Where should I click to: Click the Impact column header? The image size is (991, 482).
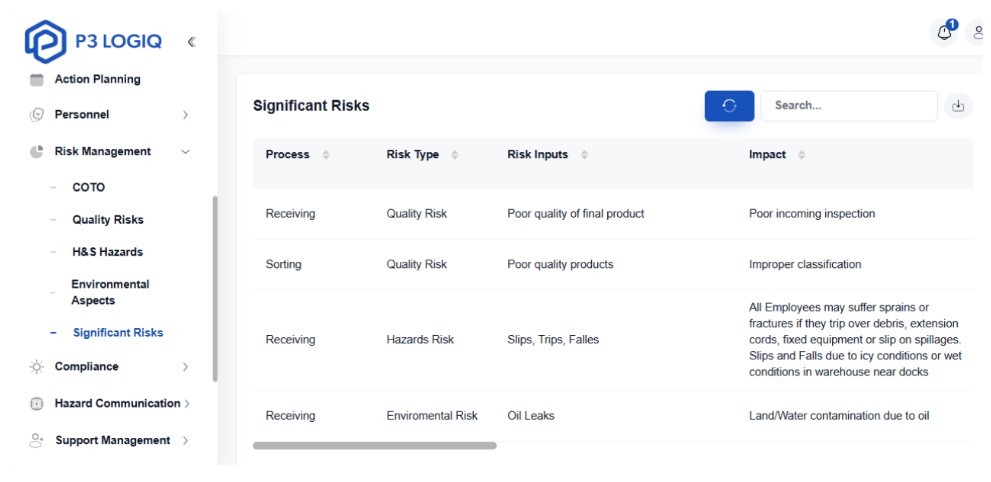point(767,155)
